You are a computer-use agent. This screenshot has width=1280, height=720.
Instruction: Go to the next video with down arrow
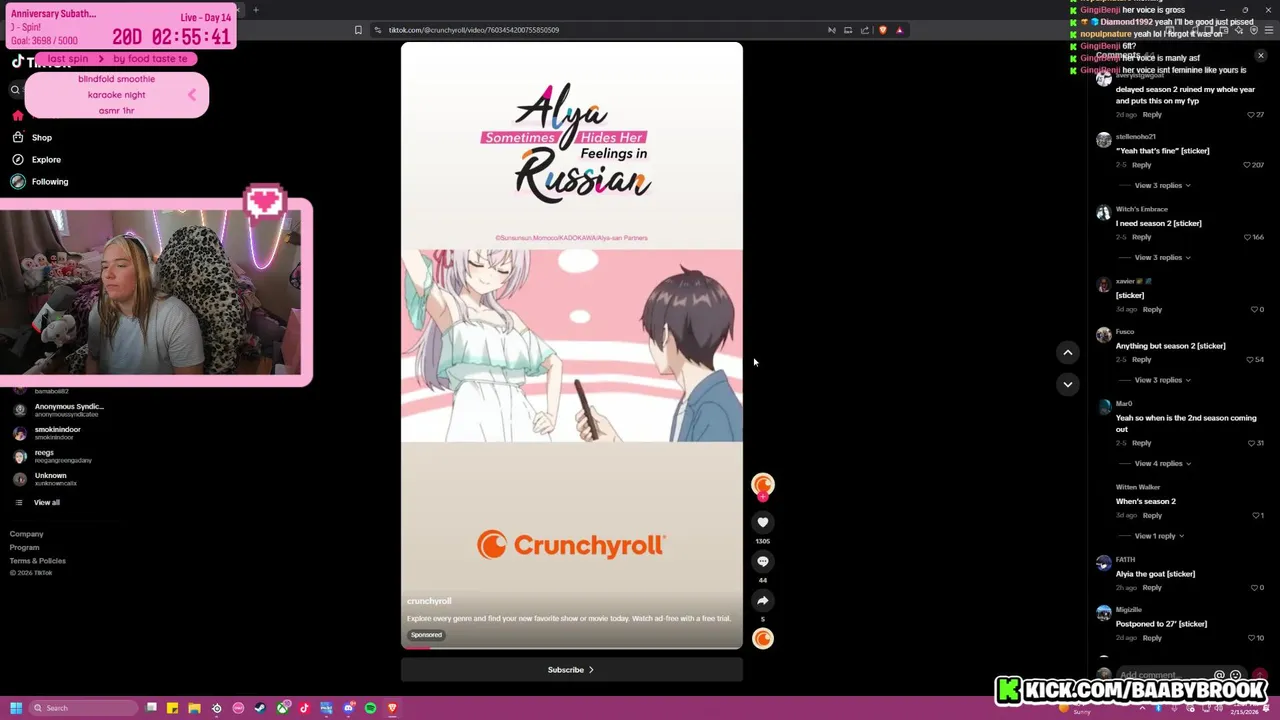point(1067,384)
